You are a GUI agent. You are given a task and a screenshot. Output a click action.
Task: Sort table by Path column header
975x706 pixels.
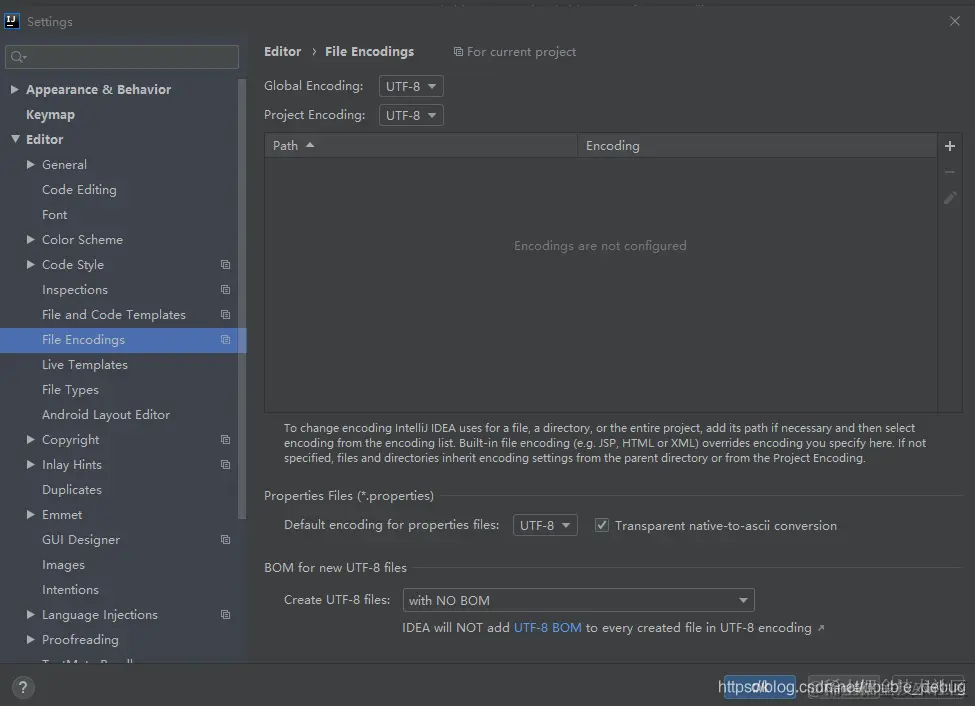tap(421, 146)
